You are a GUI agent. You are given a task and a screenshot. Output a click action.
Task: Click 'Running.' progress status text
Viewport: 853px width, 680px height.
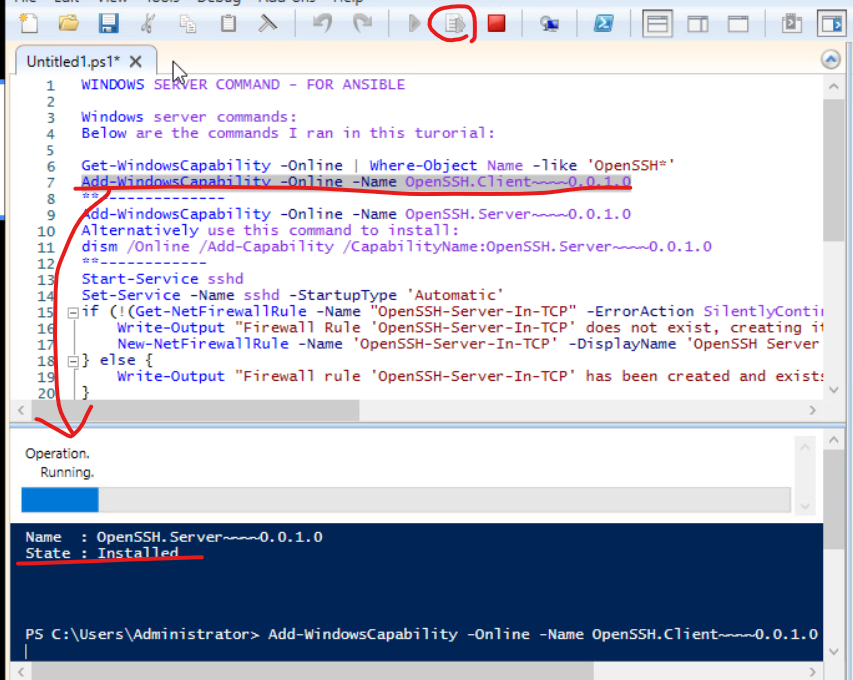tap(67, 472)
